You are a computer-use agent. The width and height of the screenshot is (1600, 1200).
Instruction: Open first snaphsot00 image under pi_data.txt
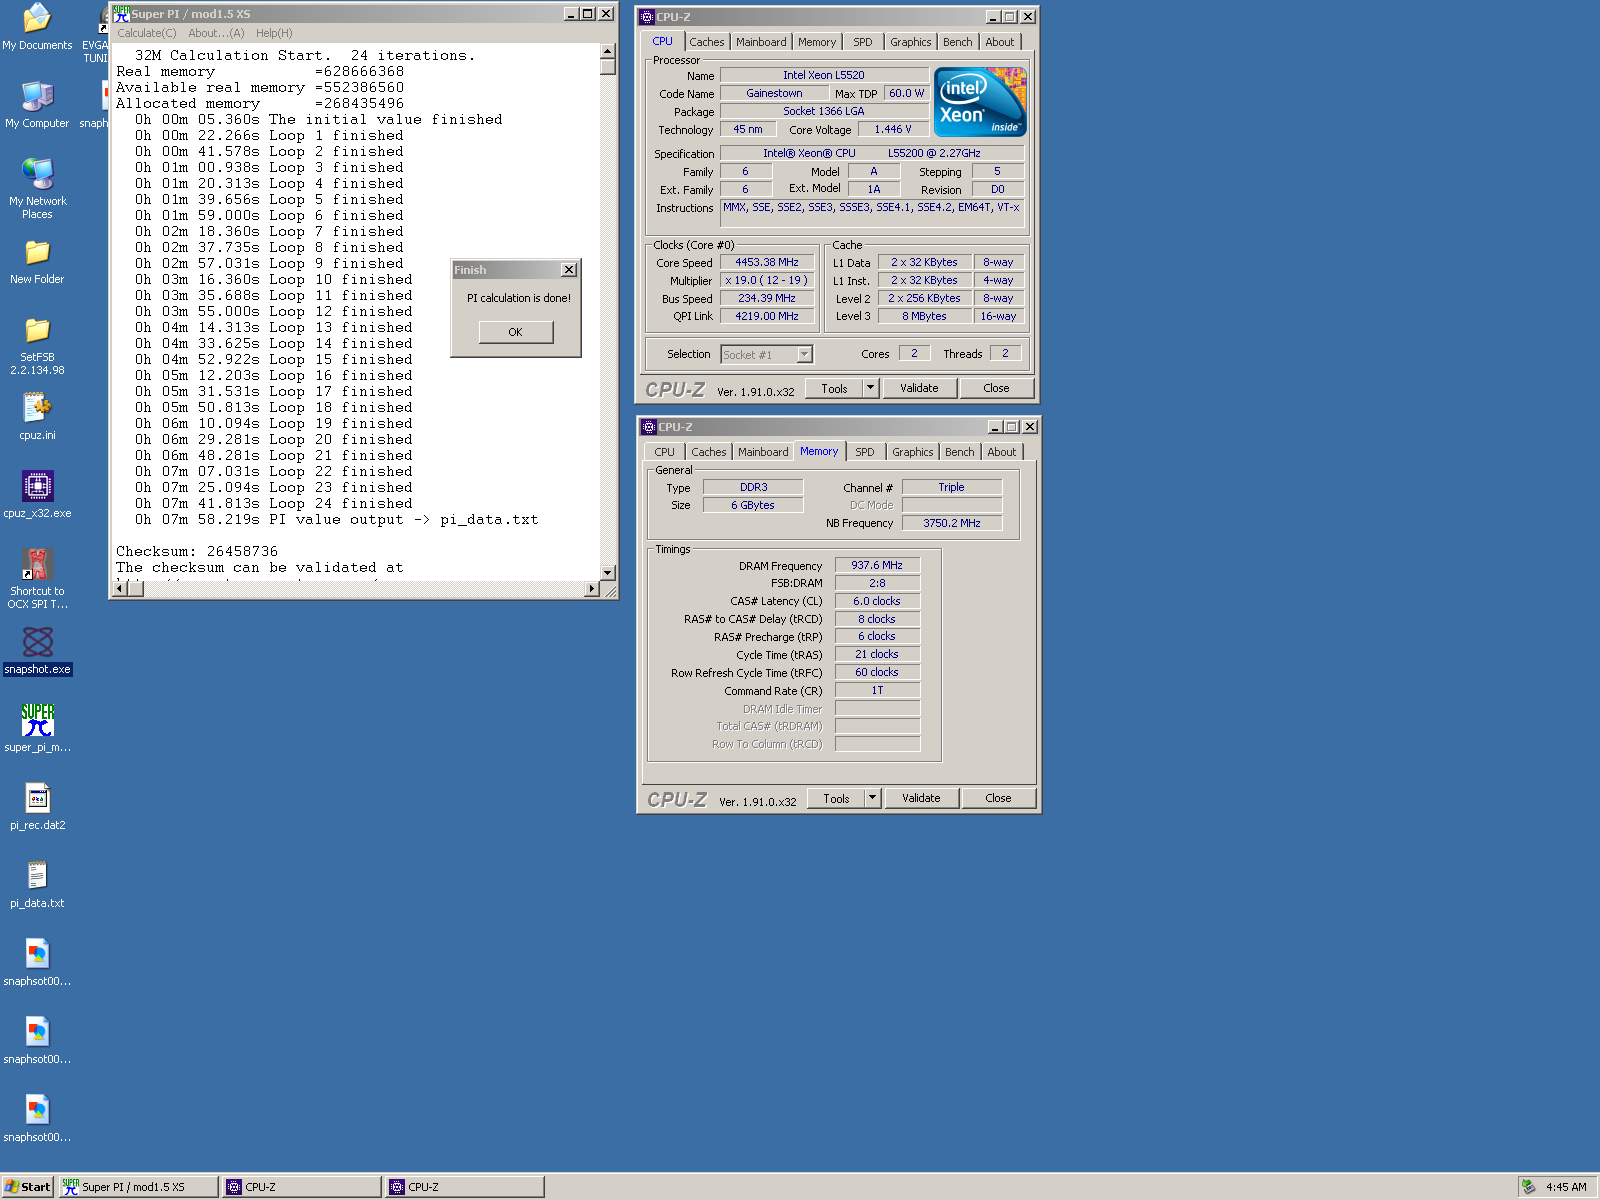click(37, 962)
